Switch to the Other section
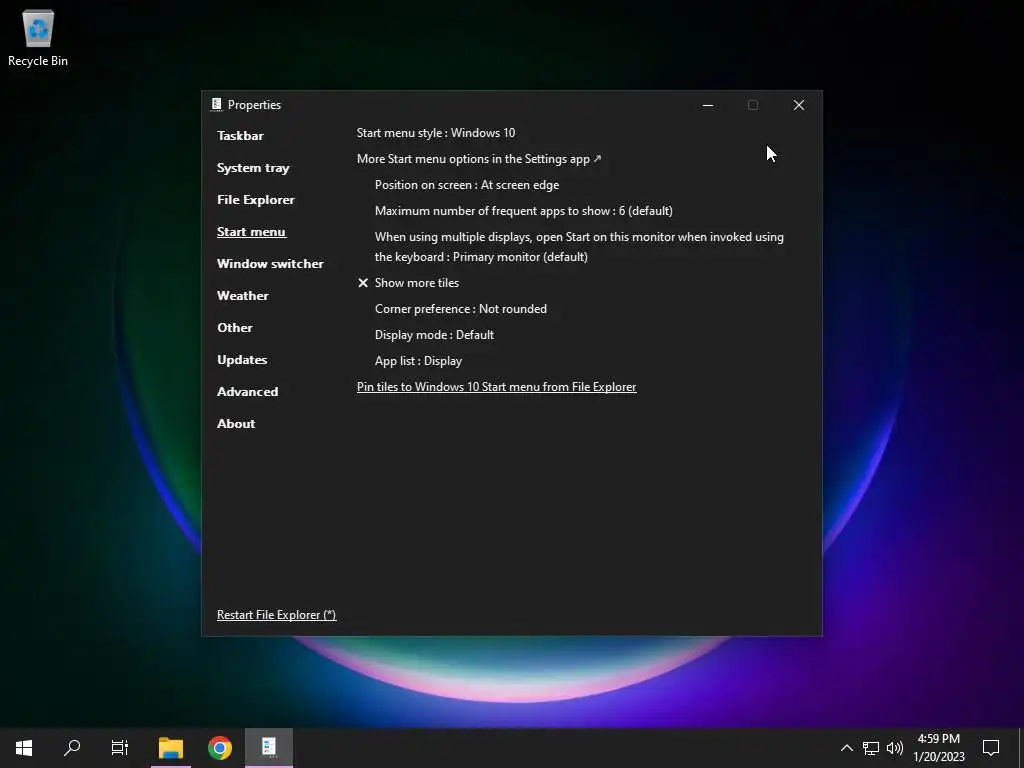Image resolution: width=1024 pixels, height=768 pixels. [234, 328]
